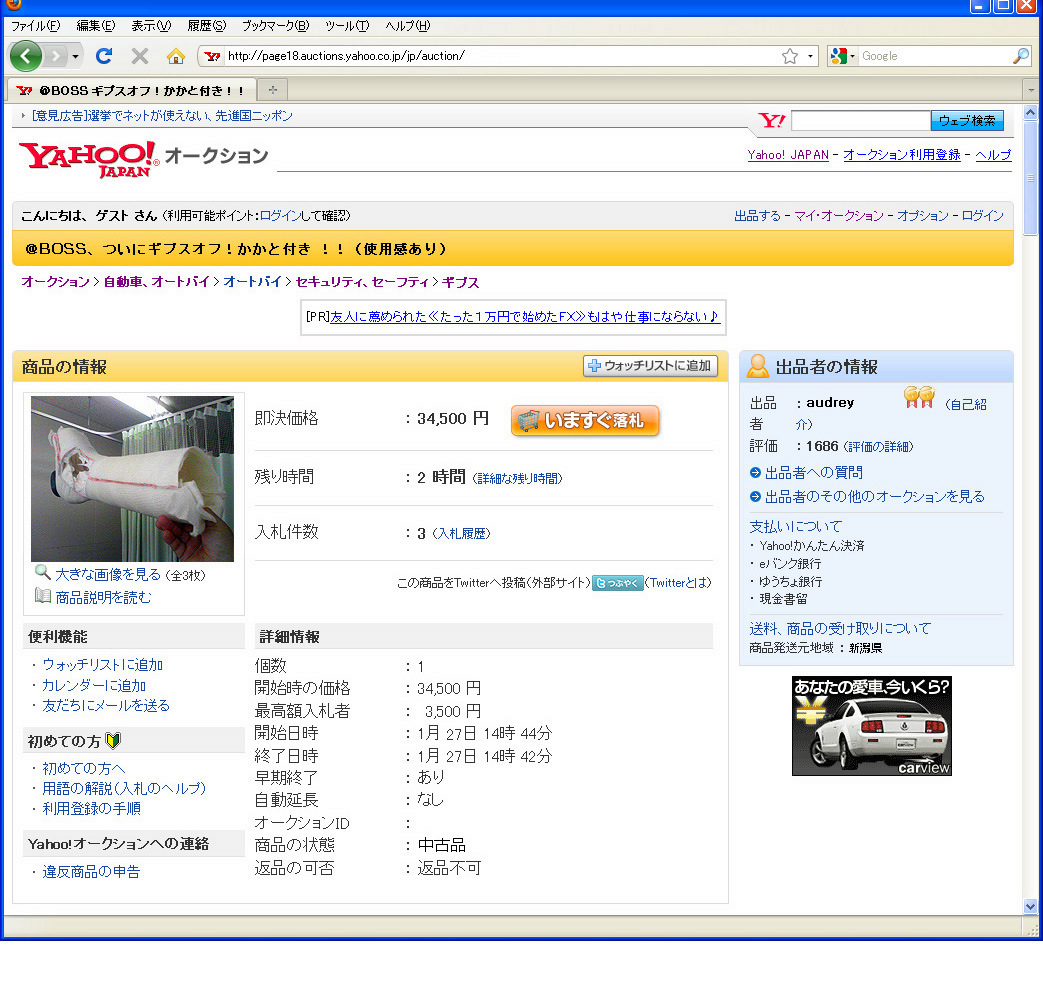Go back with the green back arrow
The image size is (1043, 990).
pyautogui.click(x=25, y=56)
